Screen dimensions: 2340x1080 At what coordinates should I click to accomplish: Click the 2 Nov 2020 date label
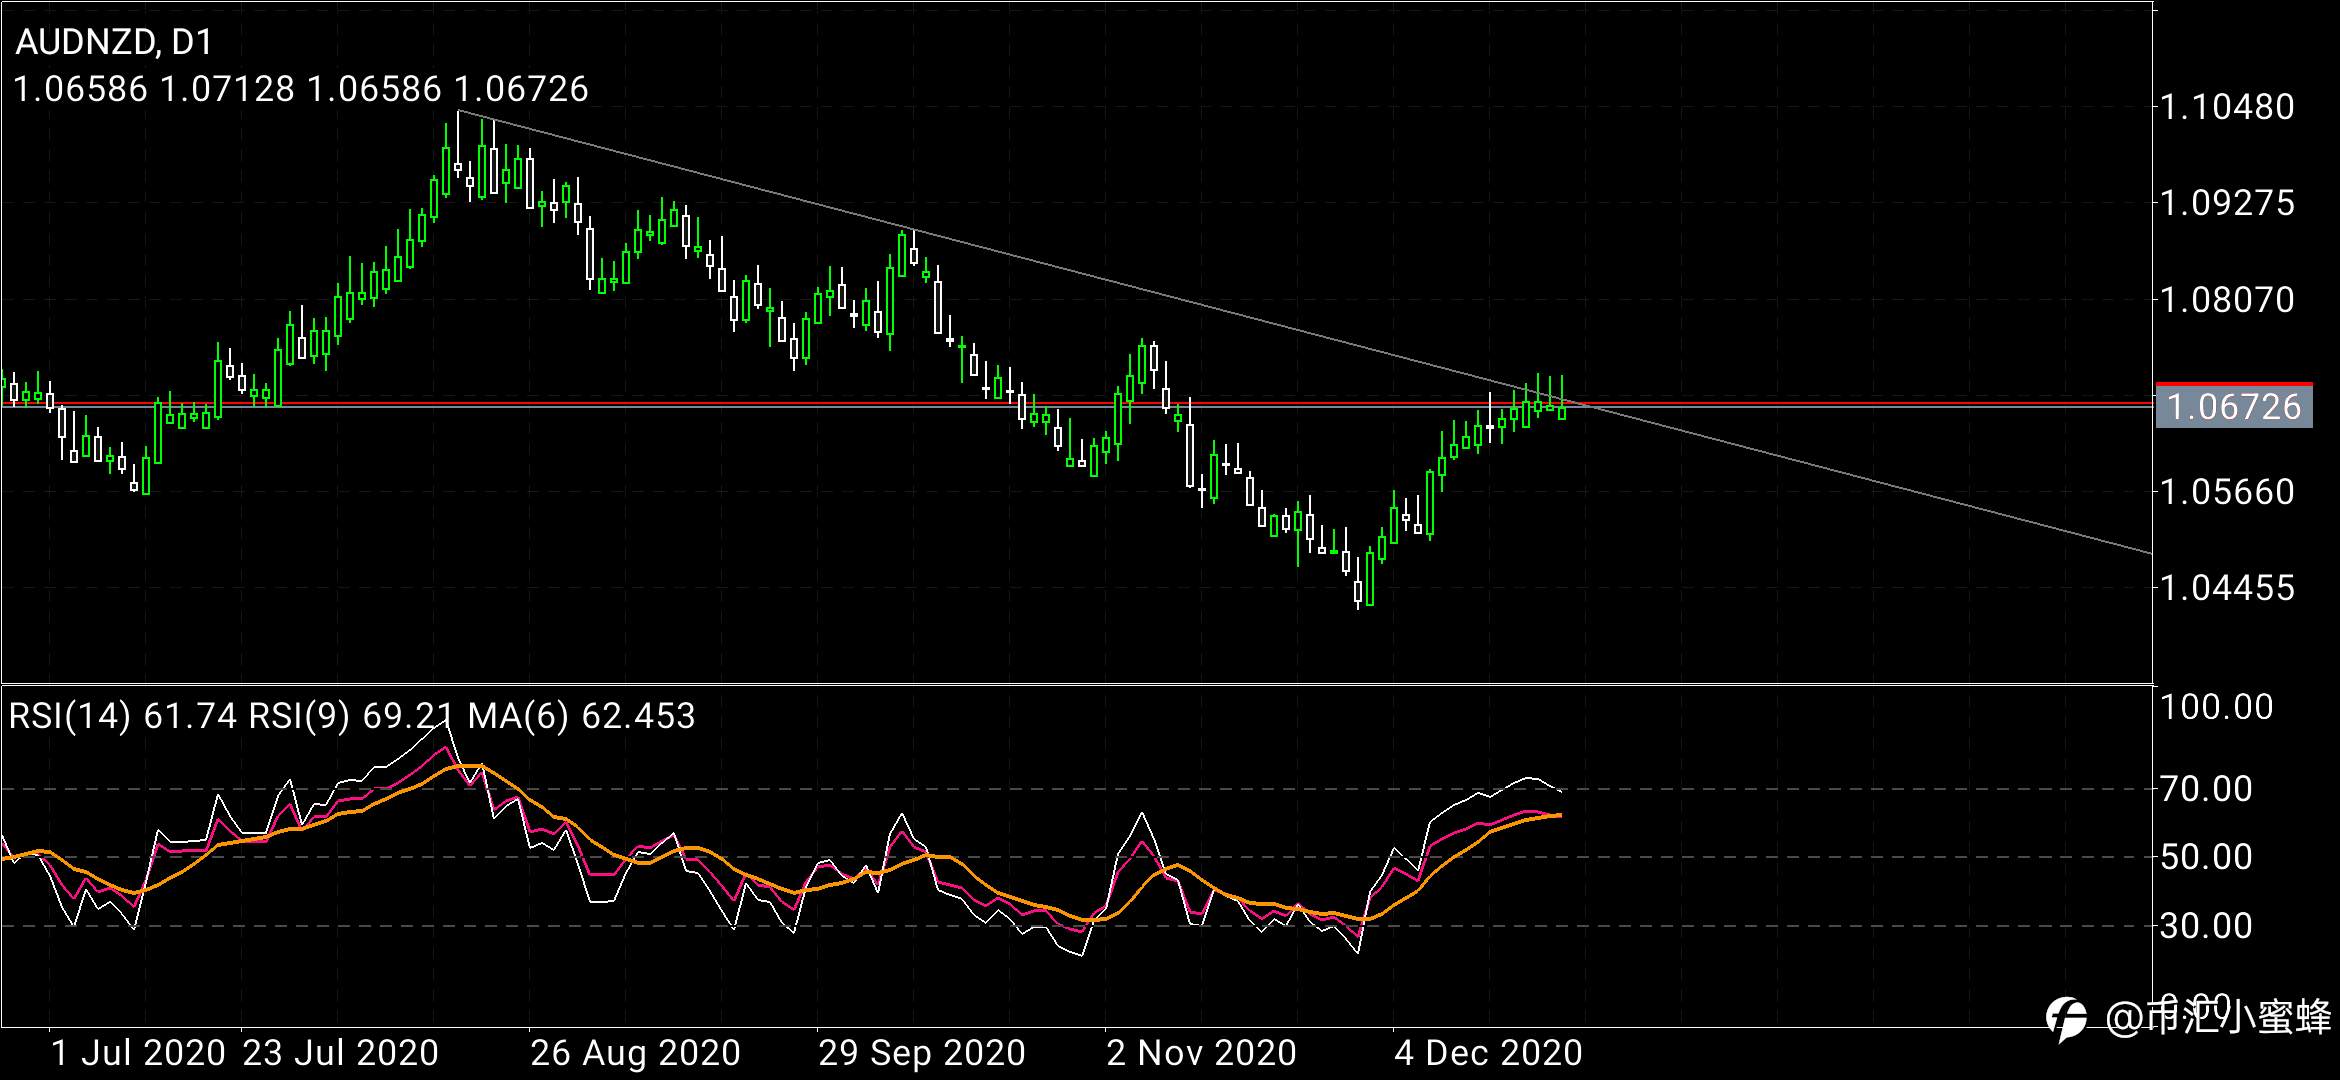[x=1202, y=1052]
